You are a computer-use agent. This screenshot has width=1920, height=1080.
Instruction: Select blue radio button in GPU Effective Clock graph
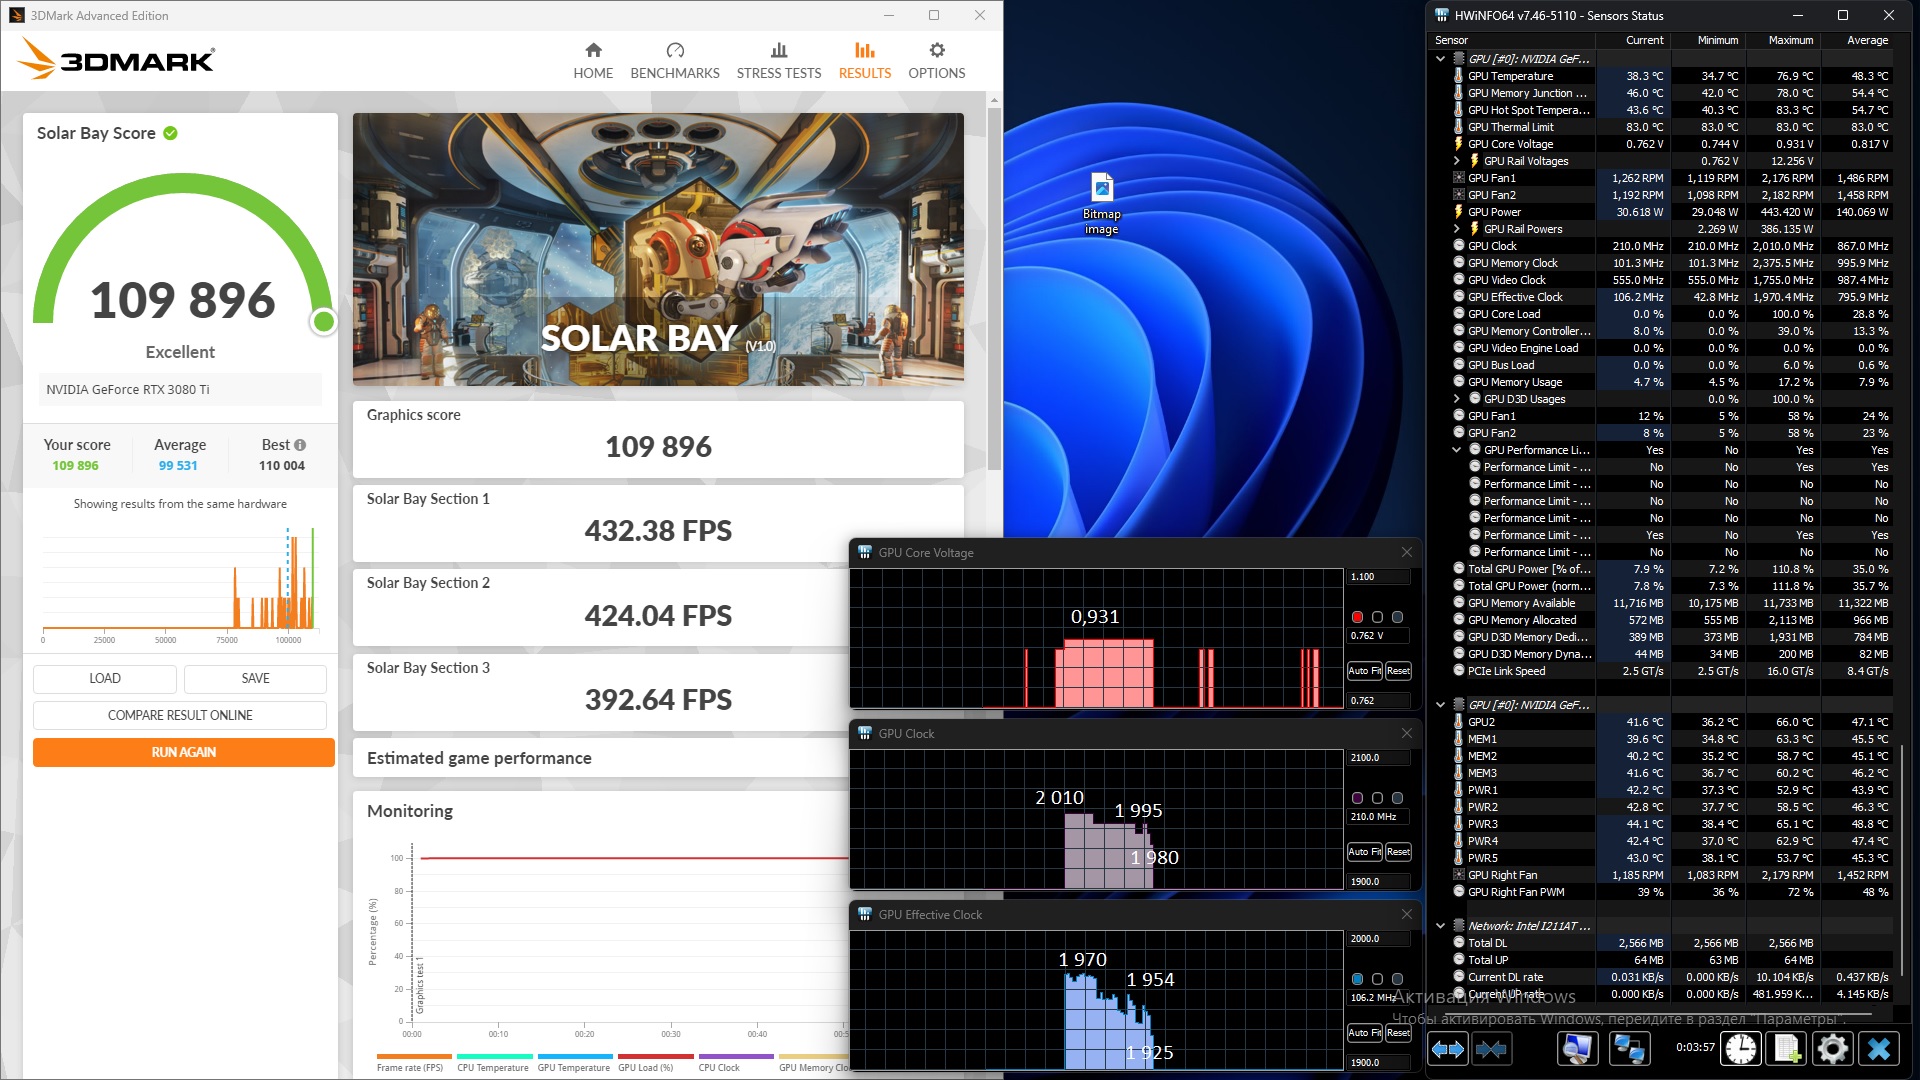pos(1357,979)
